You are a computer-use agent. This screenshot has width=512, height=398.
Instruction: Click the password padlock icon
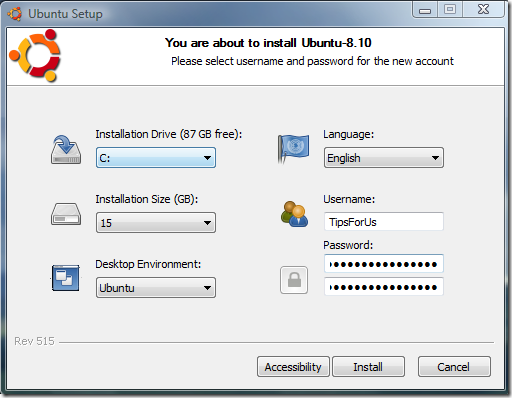click(x=294, y=280)
